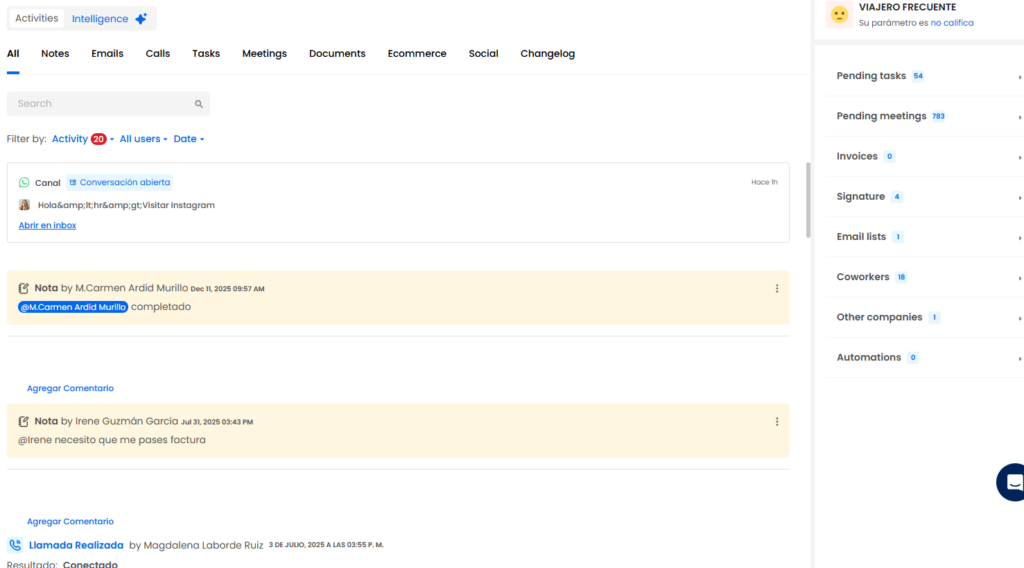Click the WhatsApp Canal icon
The image size is (1024, 568).
tap(24, 183)
